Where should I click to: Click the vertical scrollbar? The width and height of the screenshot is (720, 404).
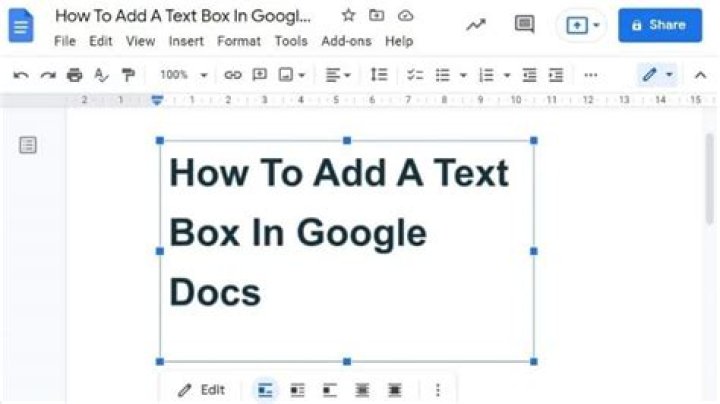(710, 179)
